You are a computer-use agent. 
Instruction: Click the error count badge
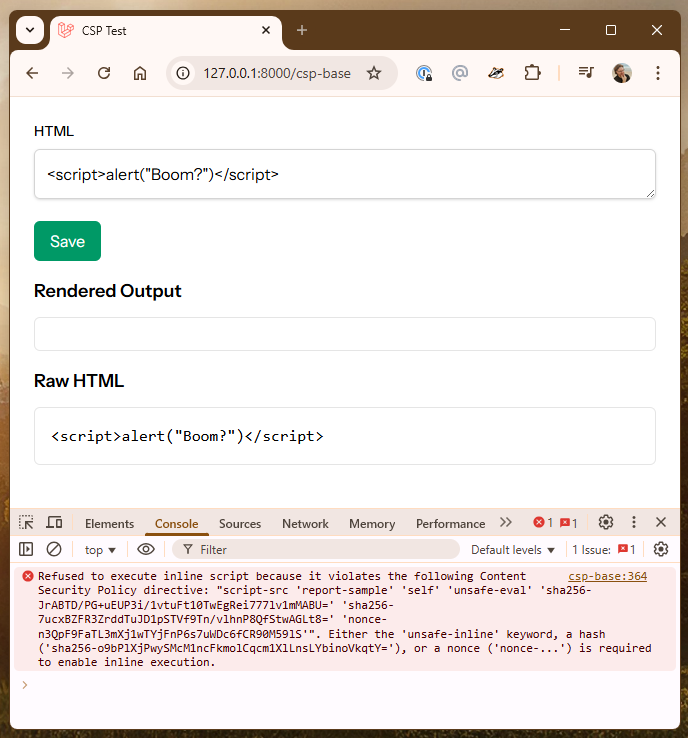pyautogui.click(x=543, y=522)
